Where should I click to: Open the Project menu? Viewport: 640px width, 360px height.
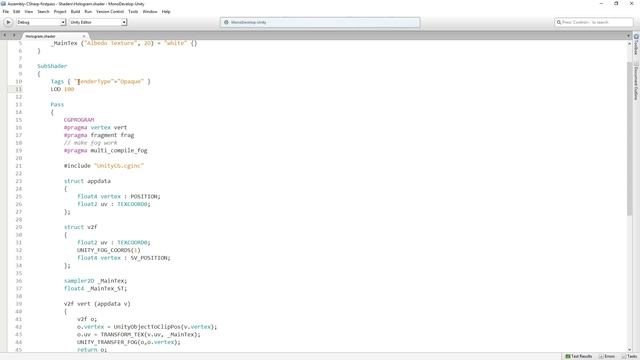tap(60, 11)
